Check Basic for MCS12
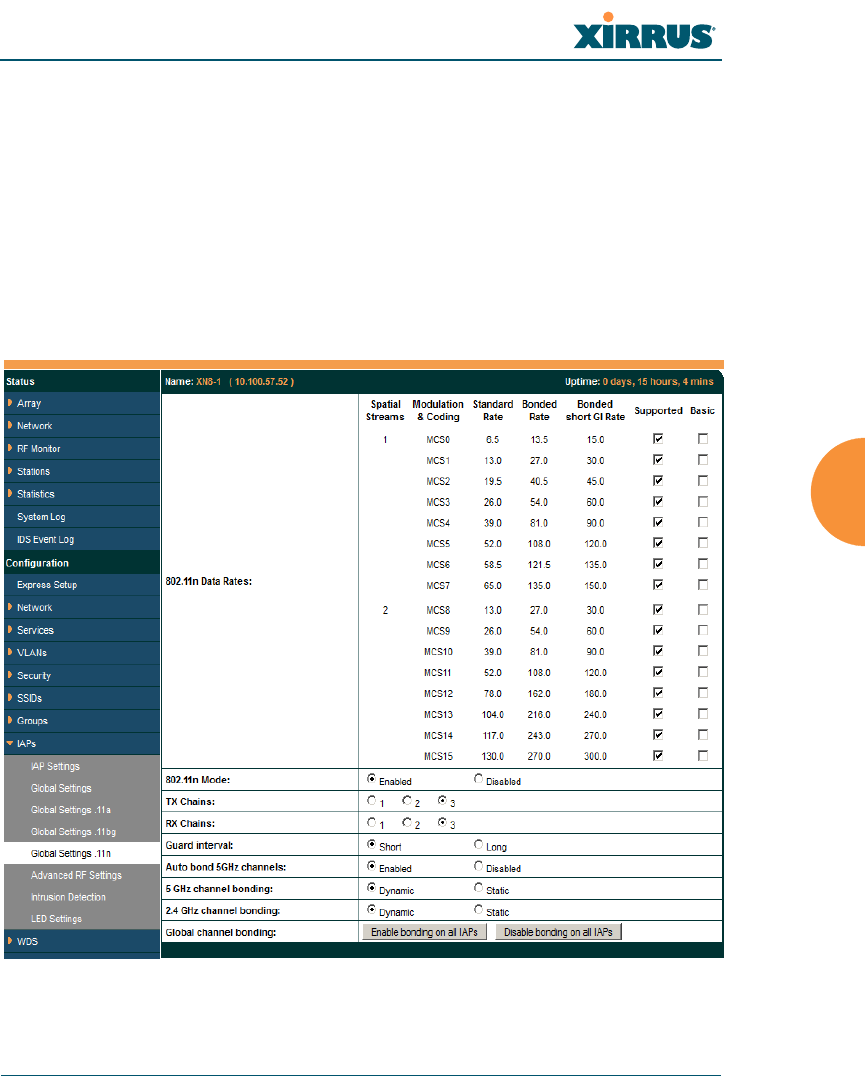The height and width of the screenshot is (1076, 865). coord(702,693)
